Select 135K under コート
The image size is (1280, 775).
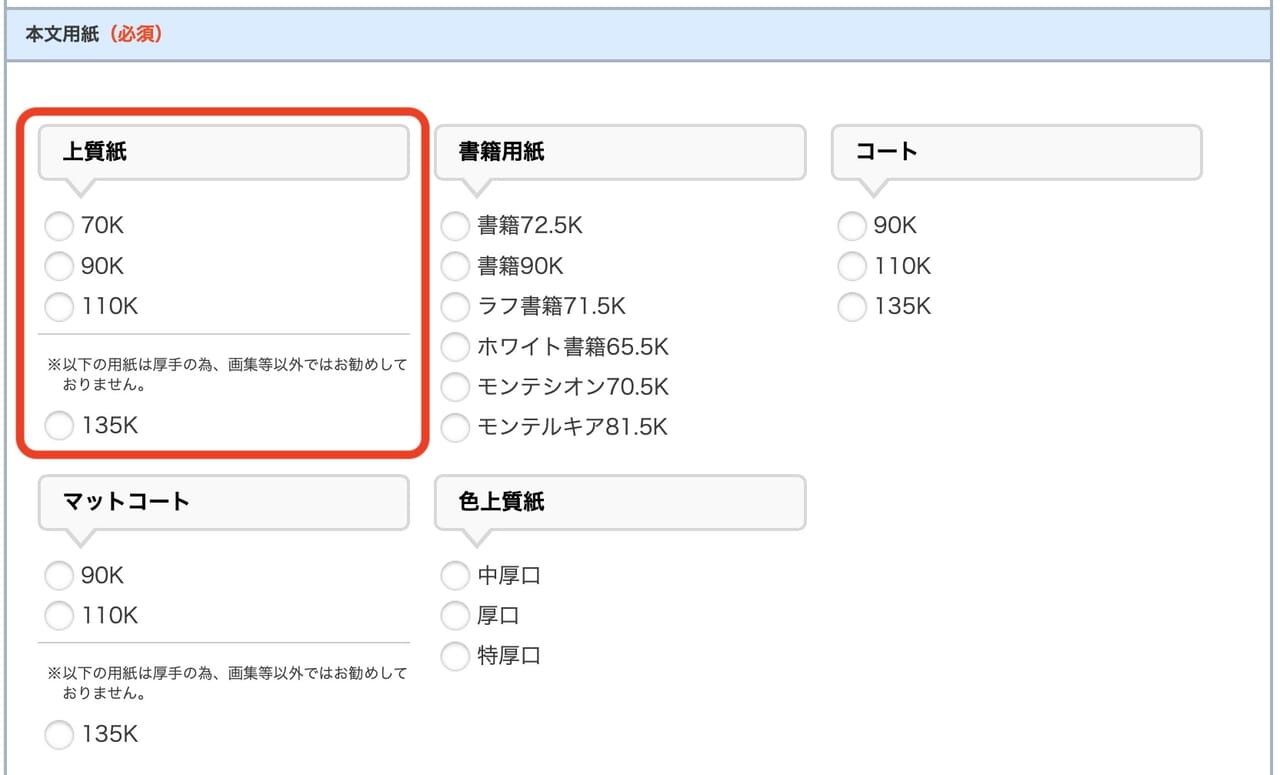(x=851, y=306)
